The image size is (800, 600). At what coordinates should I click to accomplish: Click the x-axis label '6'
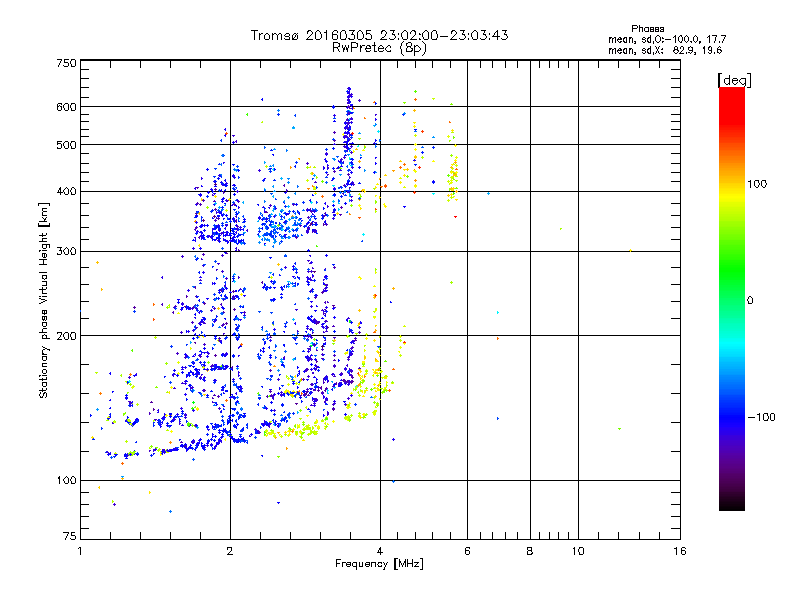[x=467, y=551]
